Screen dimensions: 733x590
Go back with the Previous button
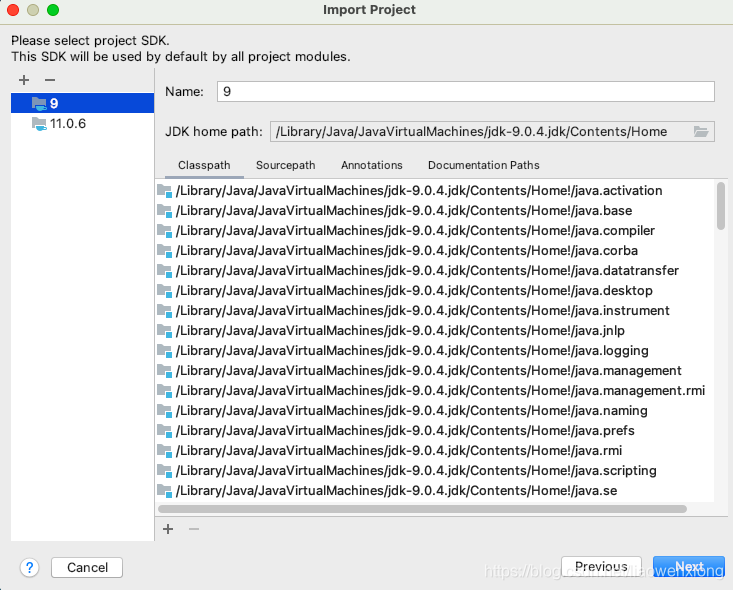pyautogui.click(x=601, y=567)
